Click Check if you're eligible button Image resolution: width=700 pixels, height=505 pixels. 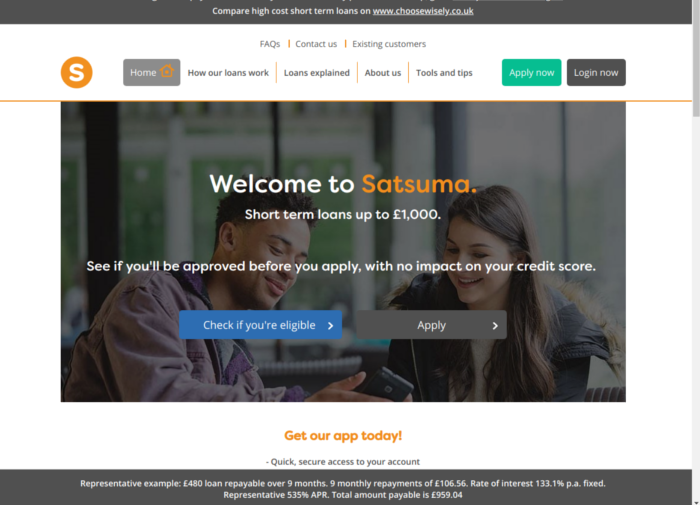261,325
